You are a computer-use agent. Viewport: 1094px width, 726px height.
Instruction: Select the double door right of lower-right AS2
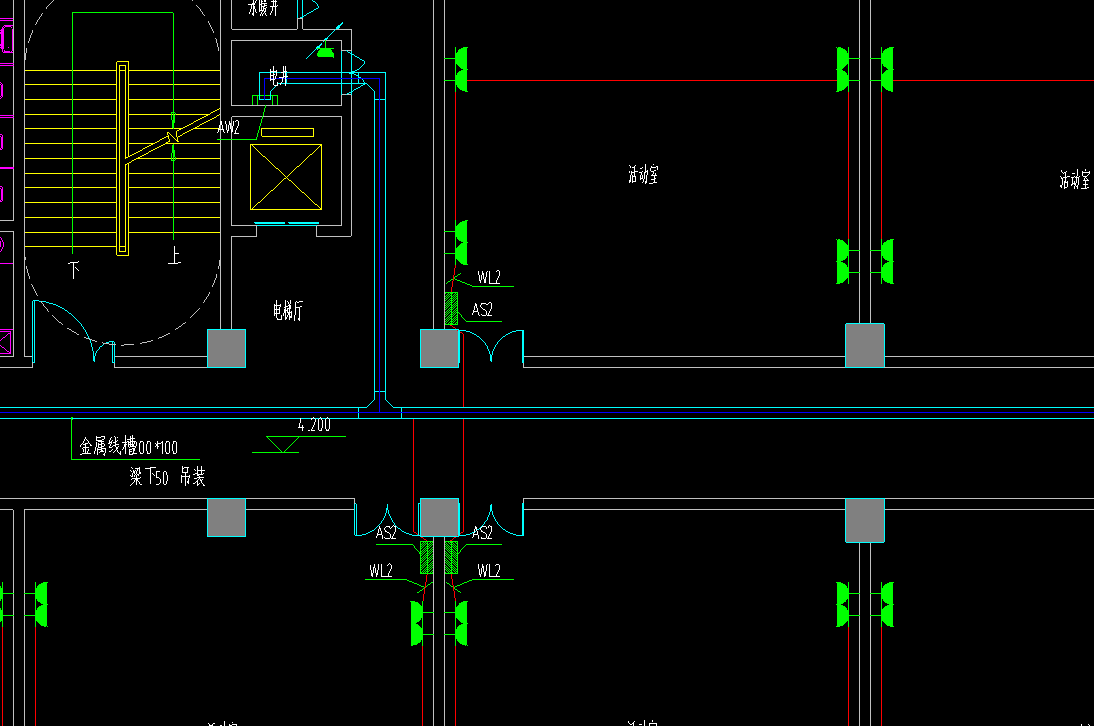491,519
